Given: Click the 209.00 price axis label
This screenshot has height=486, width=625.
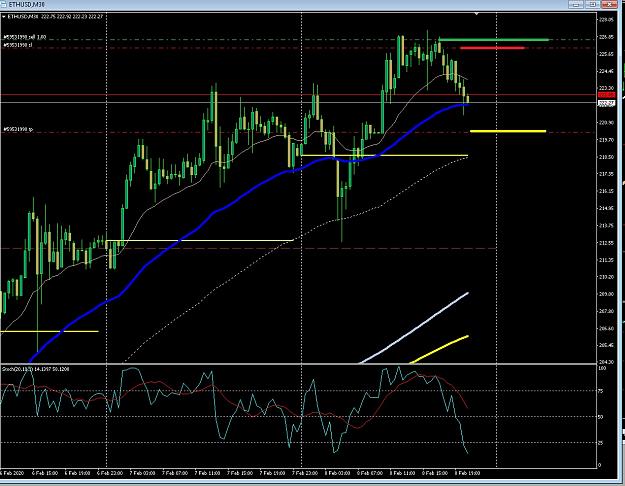Looking at the screenshot, I should pyautogui.click(x=606, y=294).
